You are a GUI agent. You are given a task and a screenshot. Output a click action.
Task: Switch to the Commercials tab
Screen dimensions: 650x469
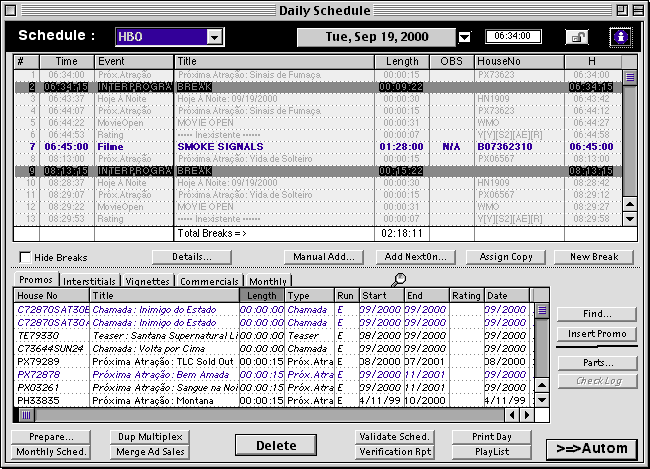point(209,281)
